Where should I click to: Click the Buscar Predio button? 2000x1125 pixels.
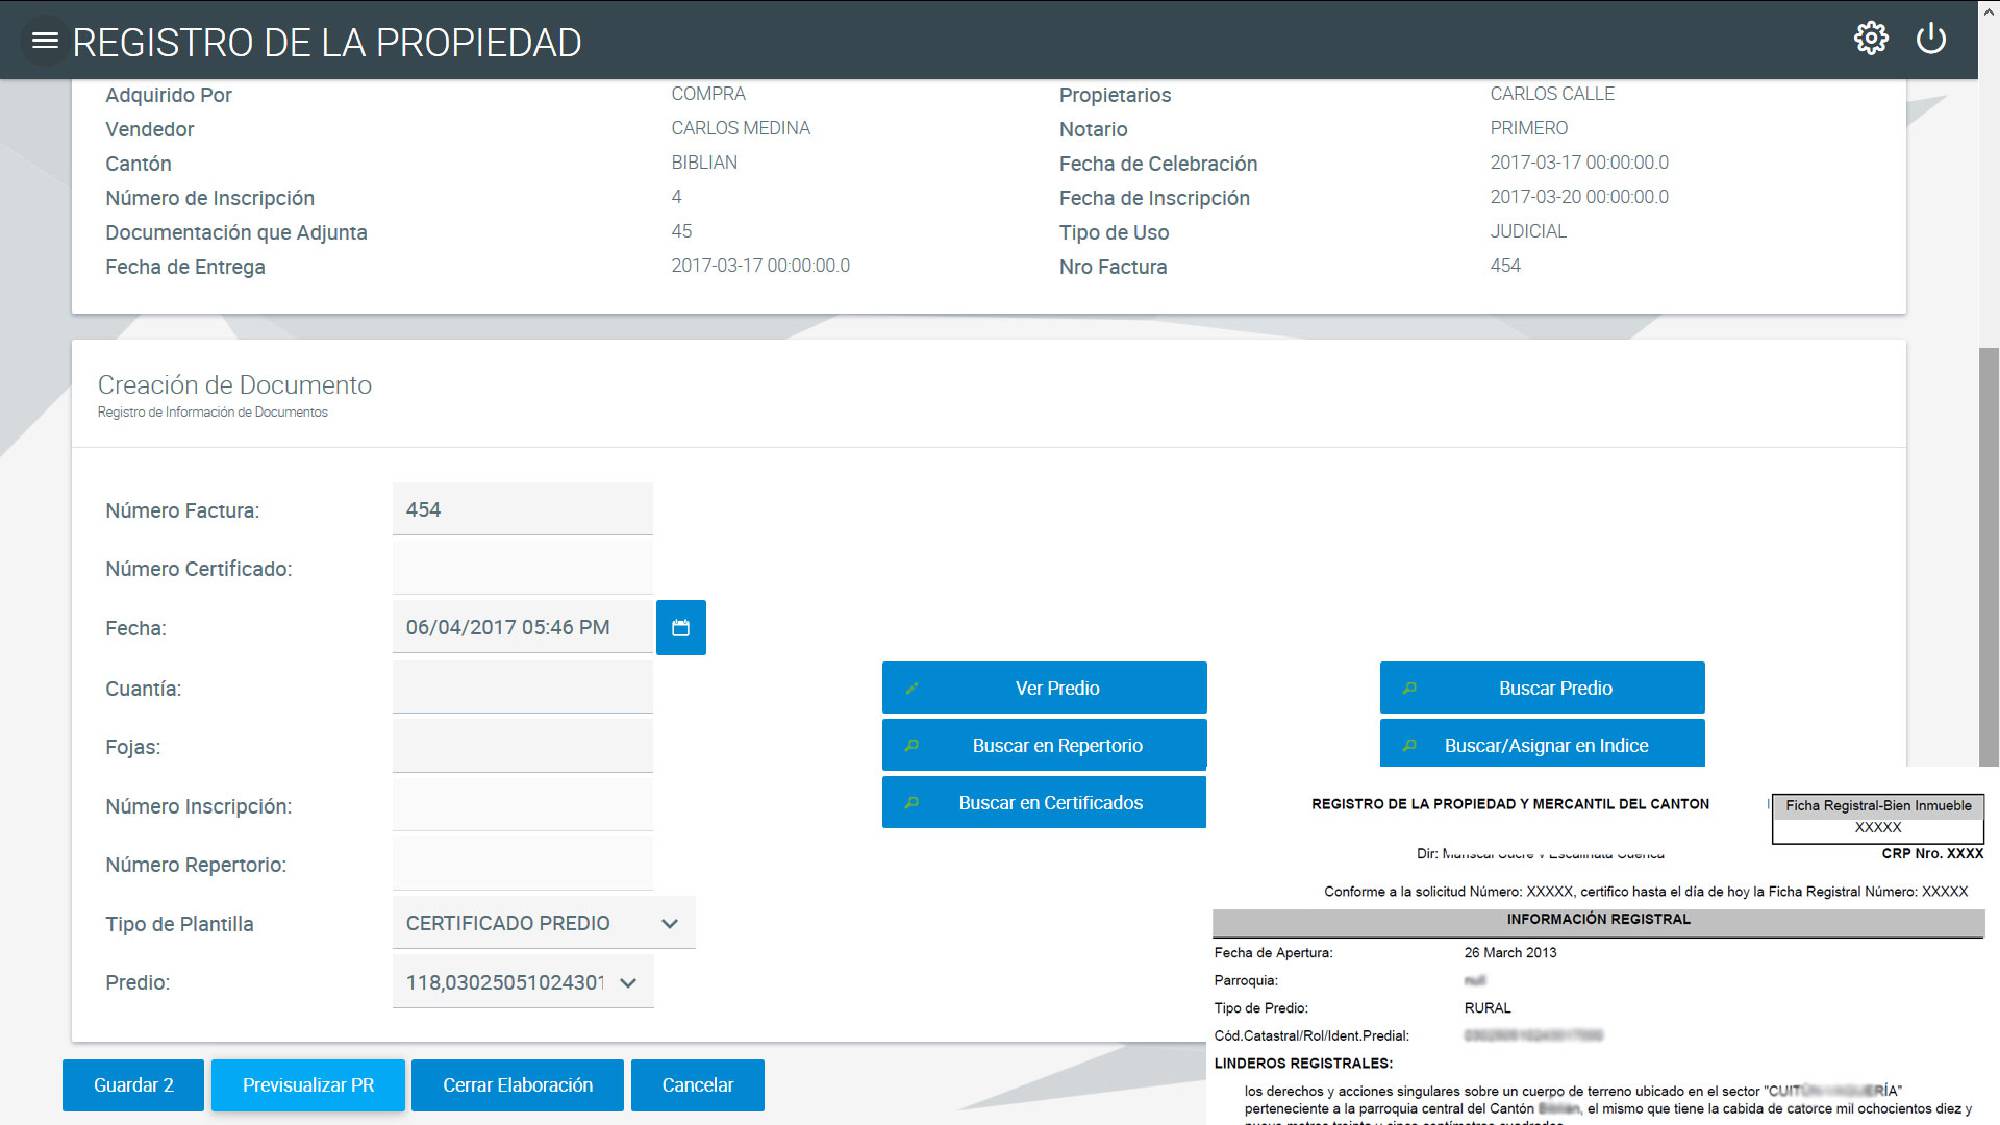pos(1542,688)
